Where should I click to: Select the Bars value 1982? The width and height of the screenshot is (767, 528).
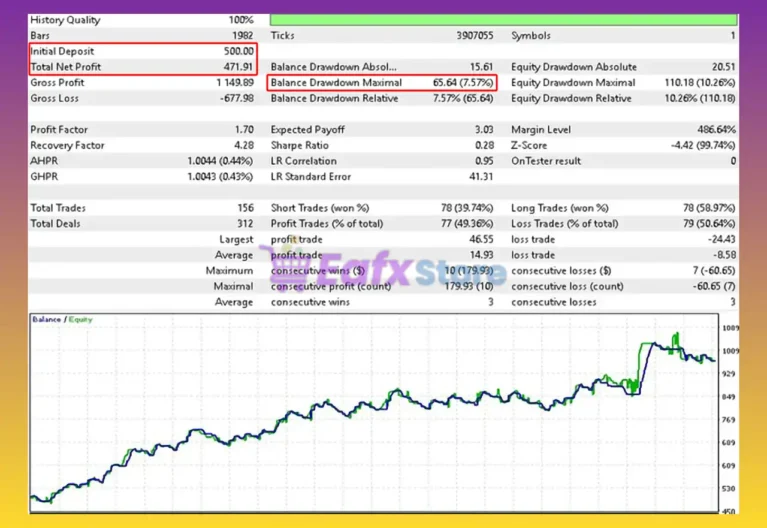[x=243, y=36]
